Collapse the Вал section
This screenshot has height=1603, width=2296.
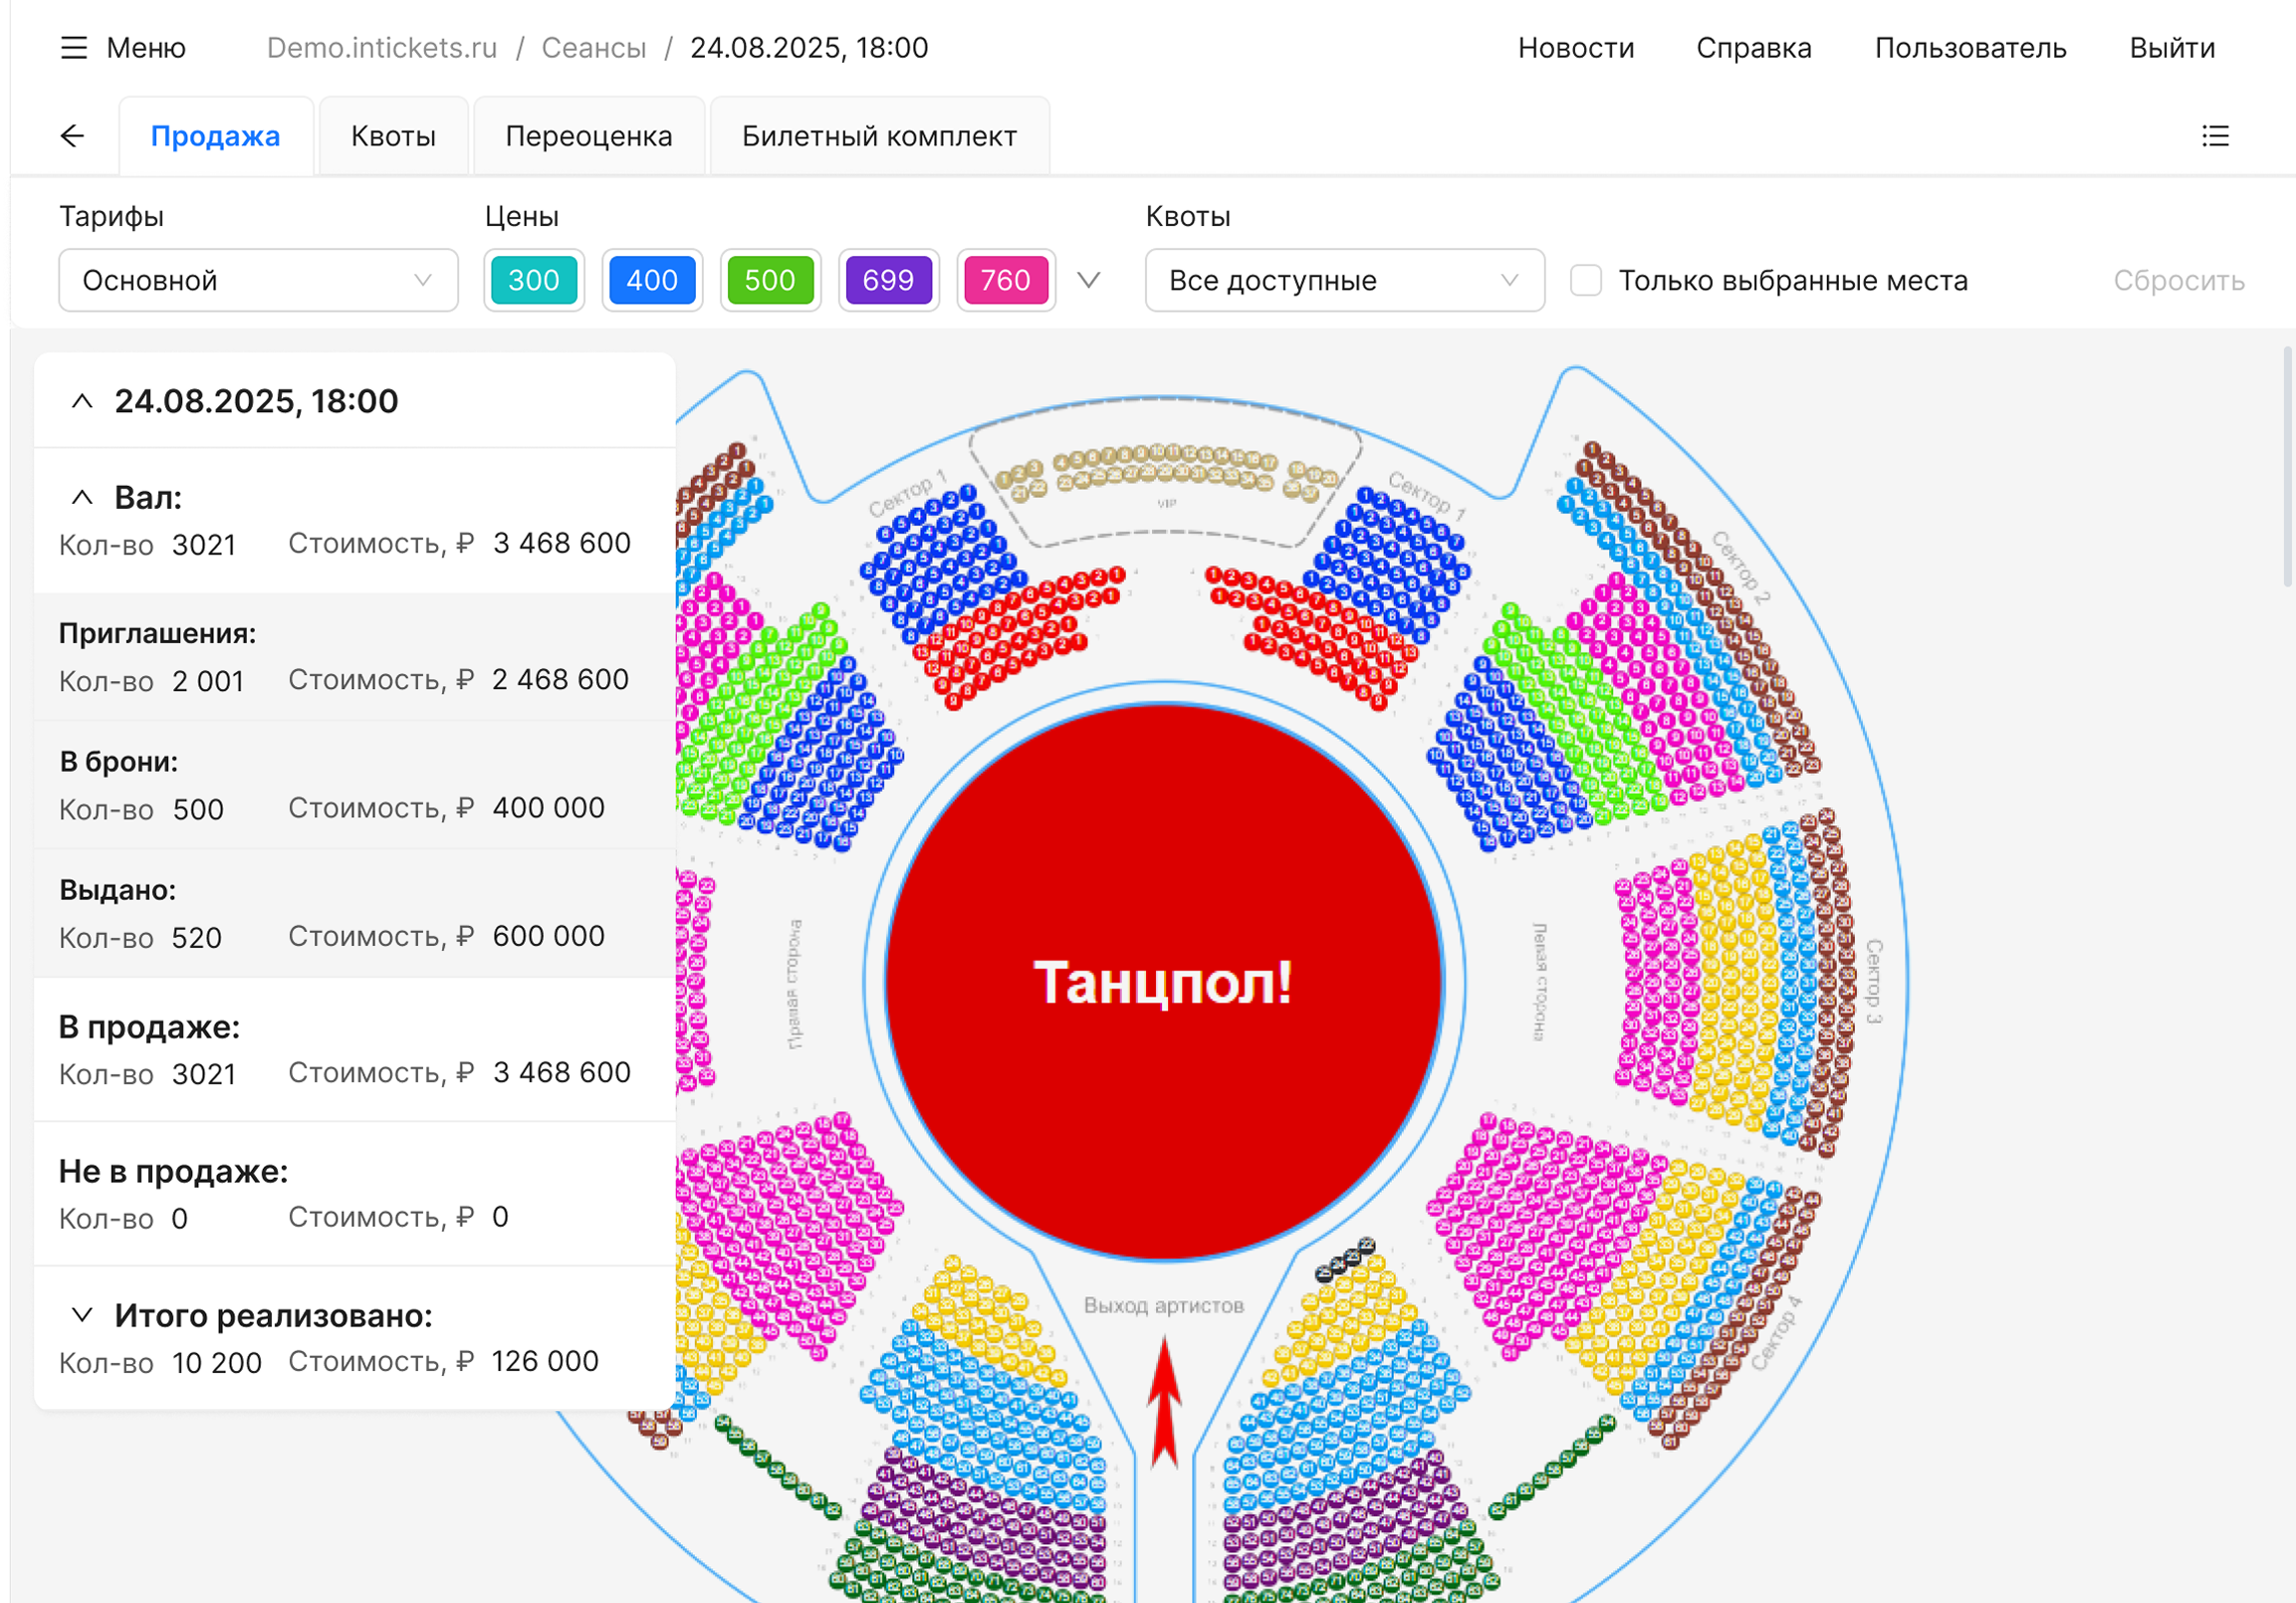click(x=82, y=497)
